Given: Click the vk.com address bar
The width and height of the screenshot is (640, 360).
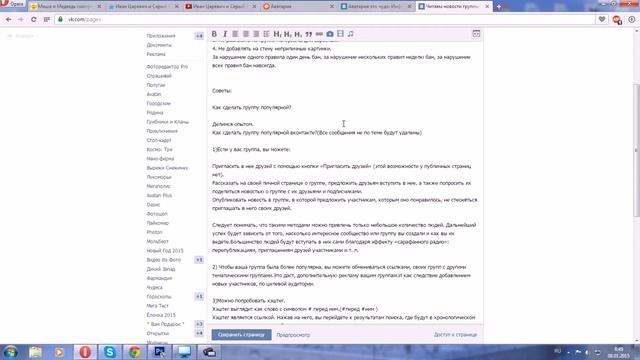Looking at the screenshot, I should click(325, 19).
